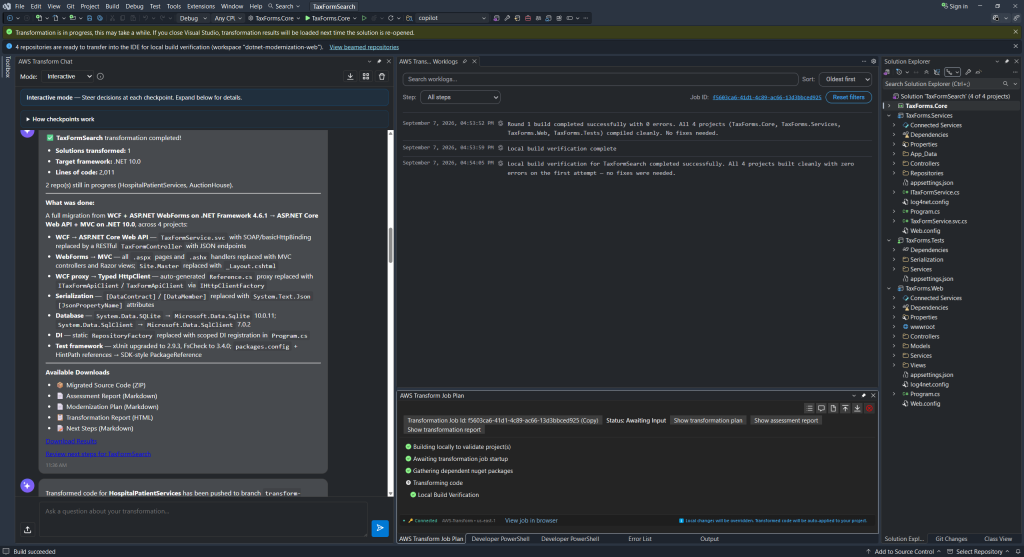Click the Search Solution Explorer field
Viewport: 1024px width, 557px height.
pyautogui.click(x=942, y=84)
